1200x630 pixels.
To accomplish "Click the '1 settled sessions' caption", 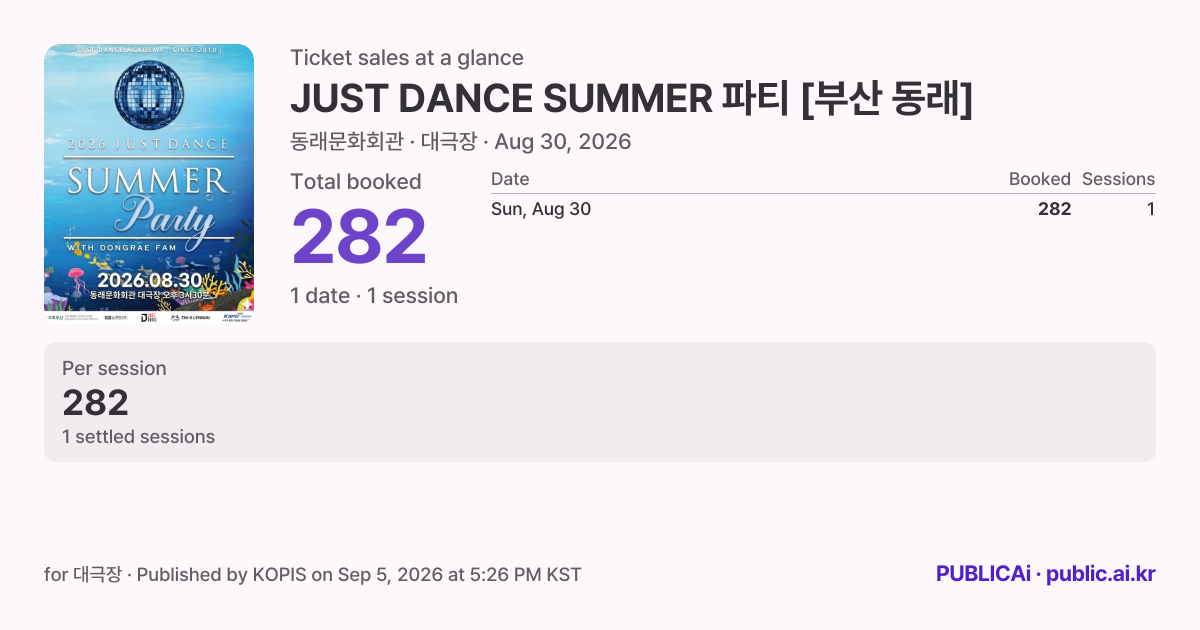I will pos(138,437).
